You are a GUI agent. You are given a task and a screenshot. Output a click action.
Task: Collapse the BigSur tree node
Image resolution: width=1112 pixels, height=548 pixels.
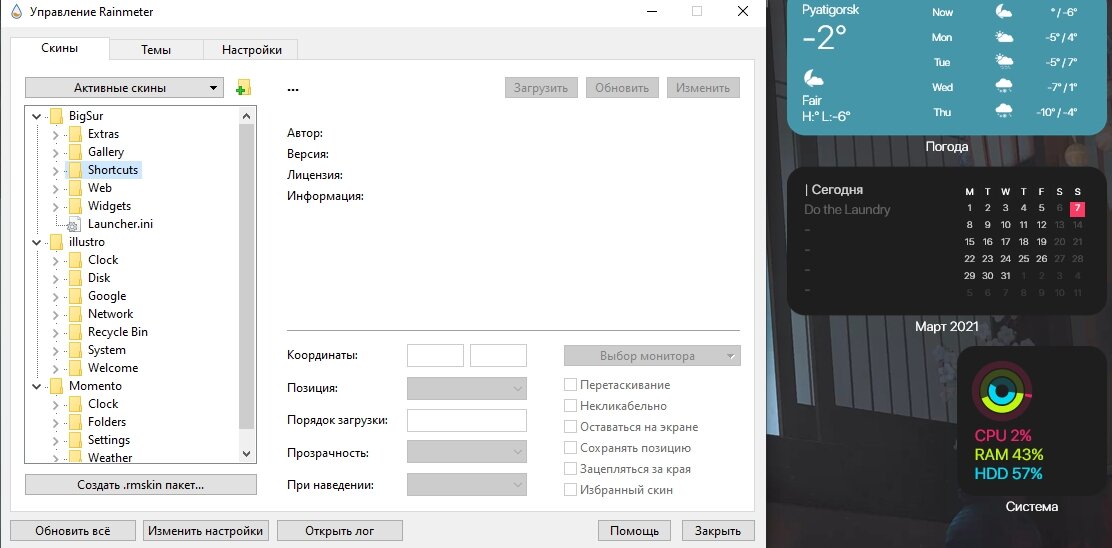[x=36, y=116]
